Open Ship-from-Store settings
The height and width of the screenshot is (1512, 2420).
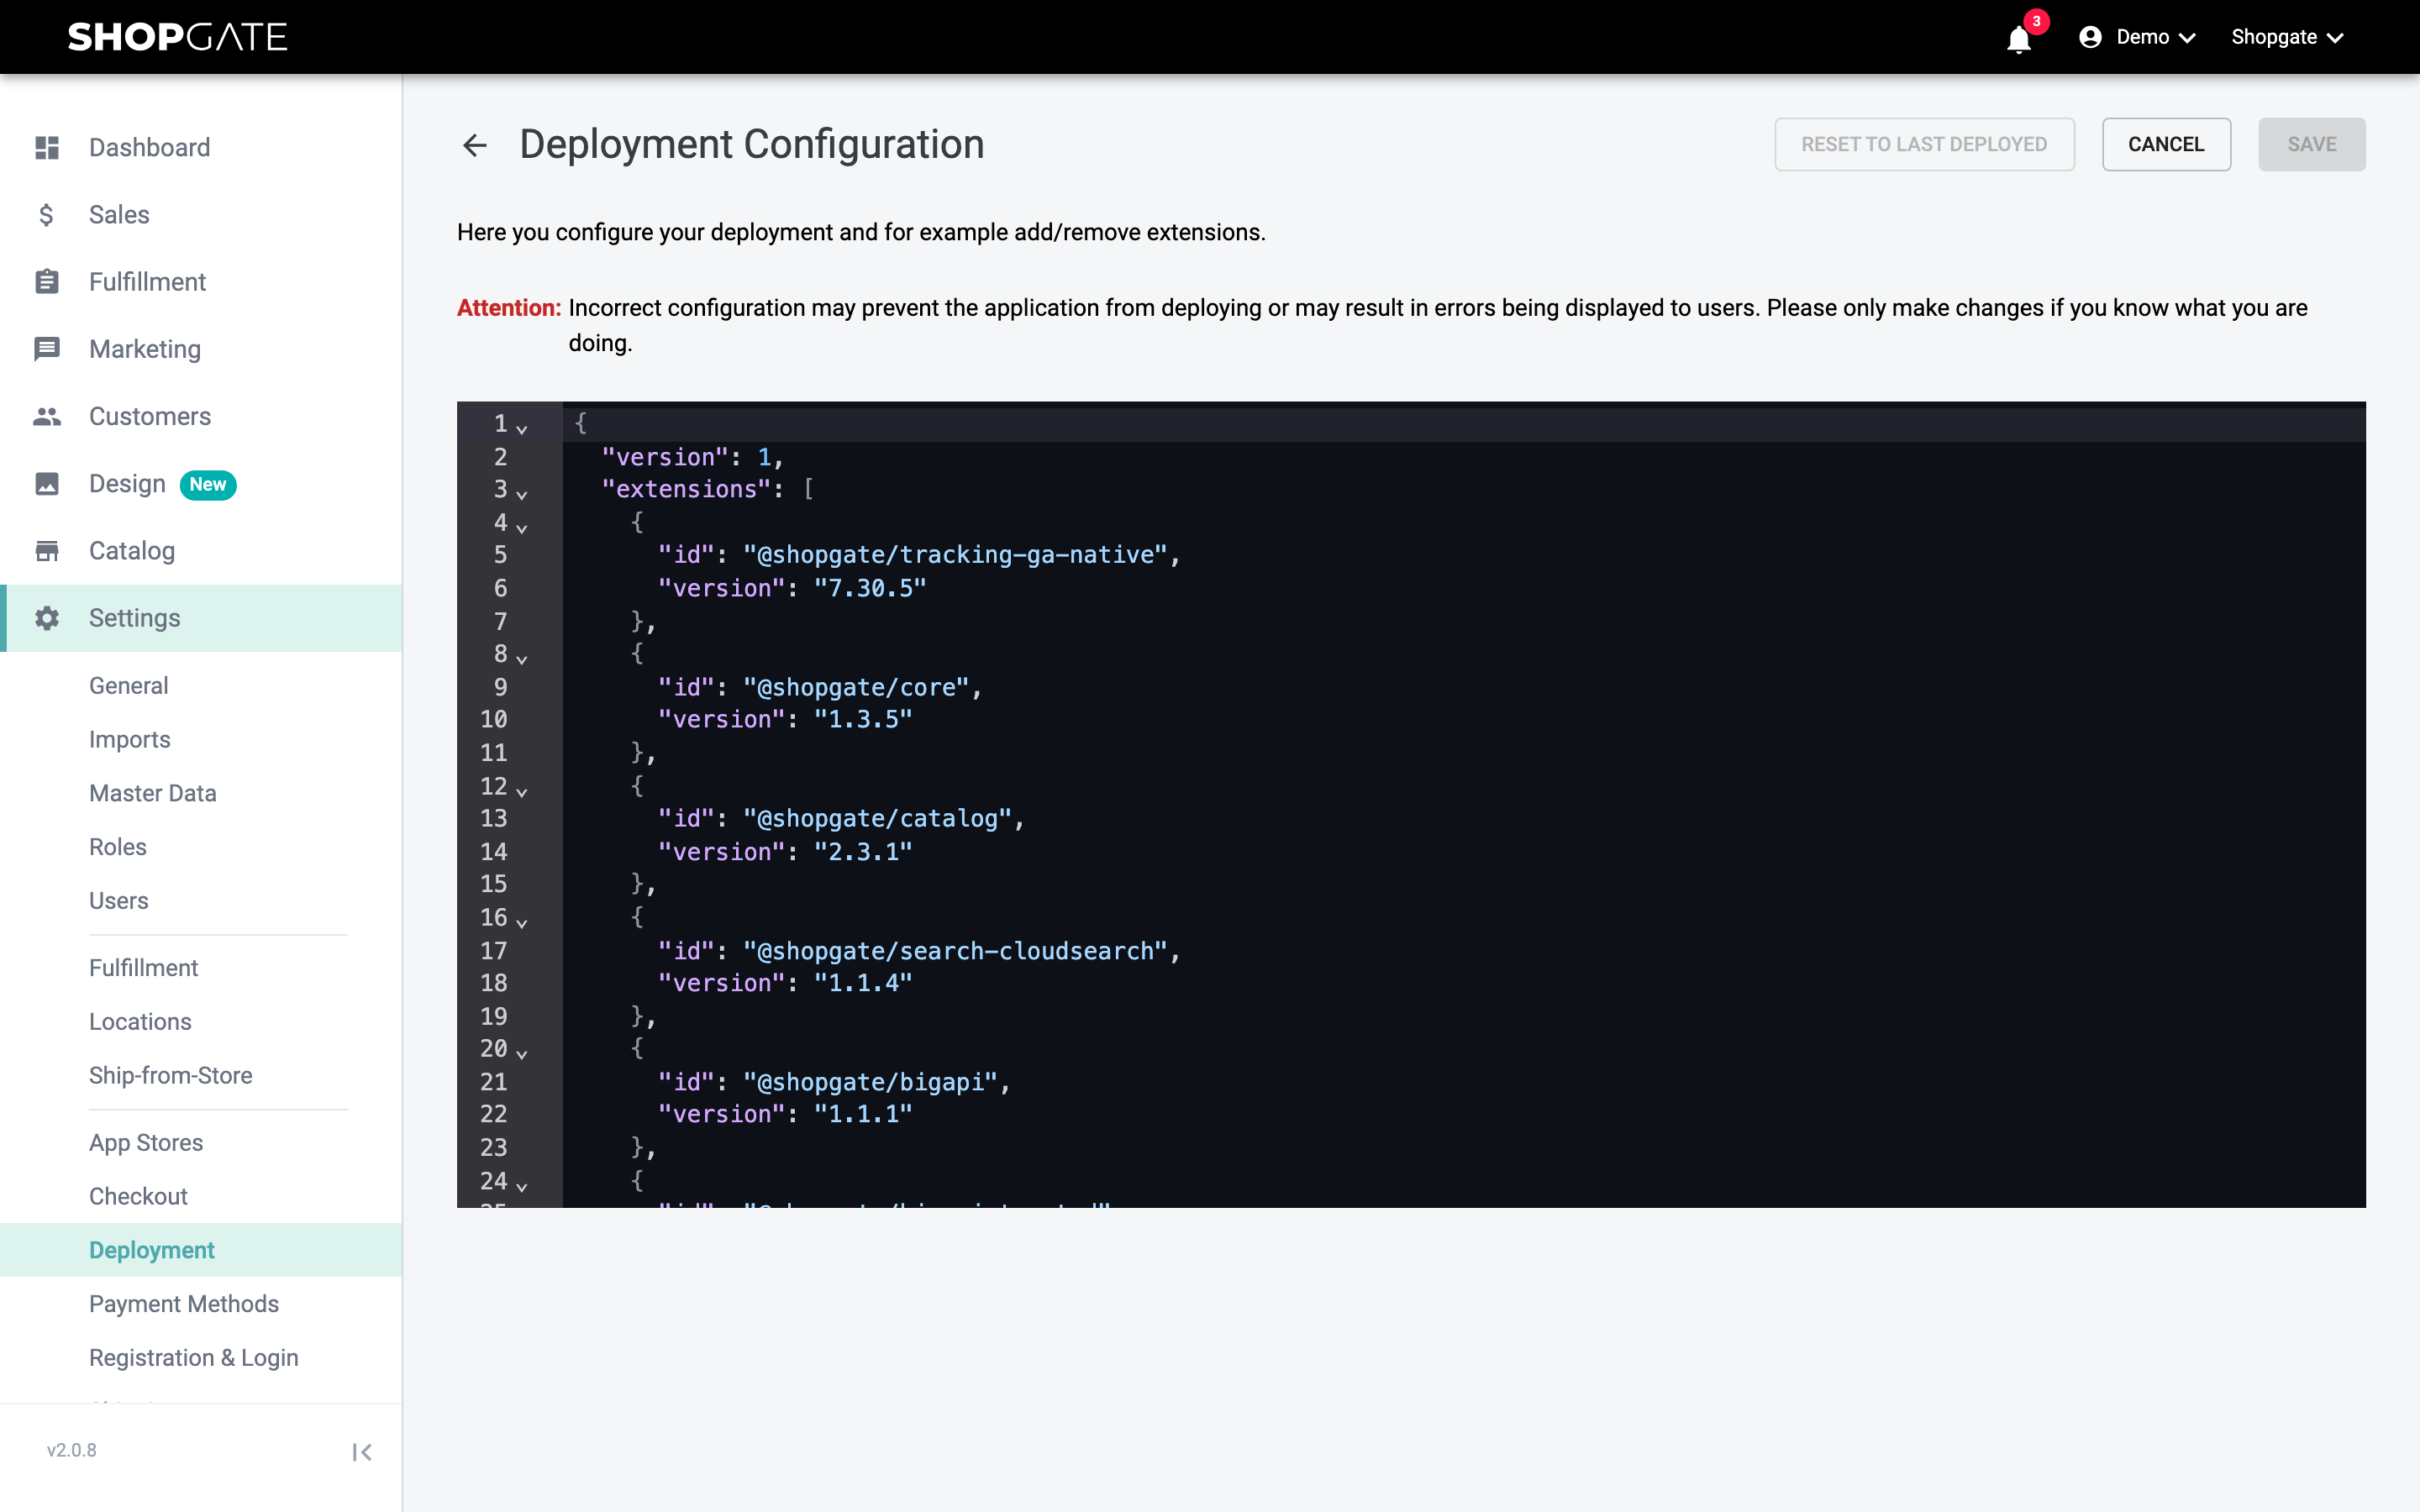pos(170,1076)
